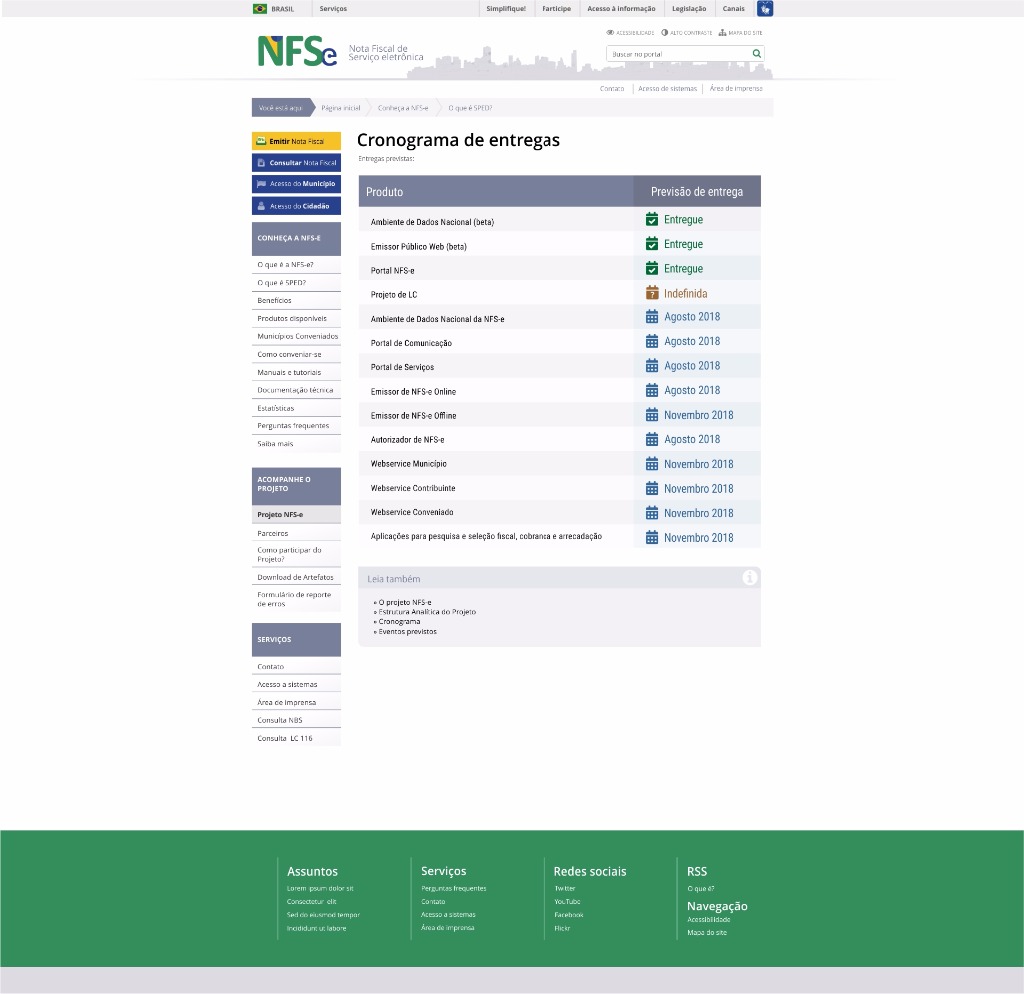Image resolution: width=1024 pixels, height=994 pixels.
Task: Click the Acessibilidade eye icon
Action: point(610,32)
